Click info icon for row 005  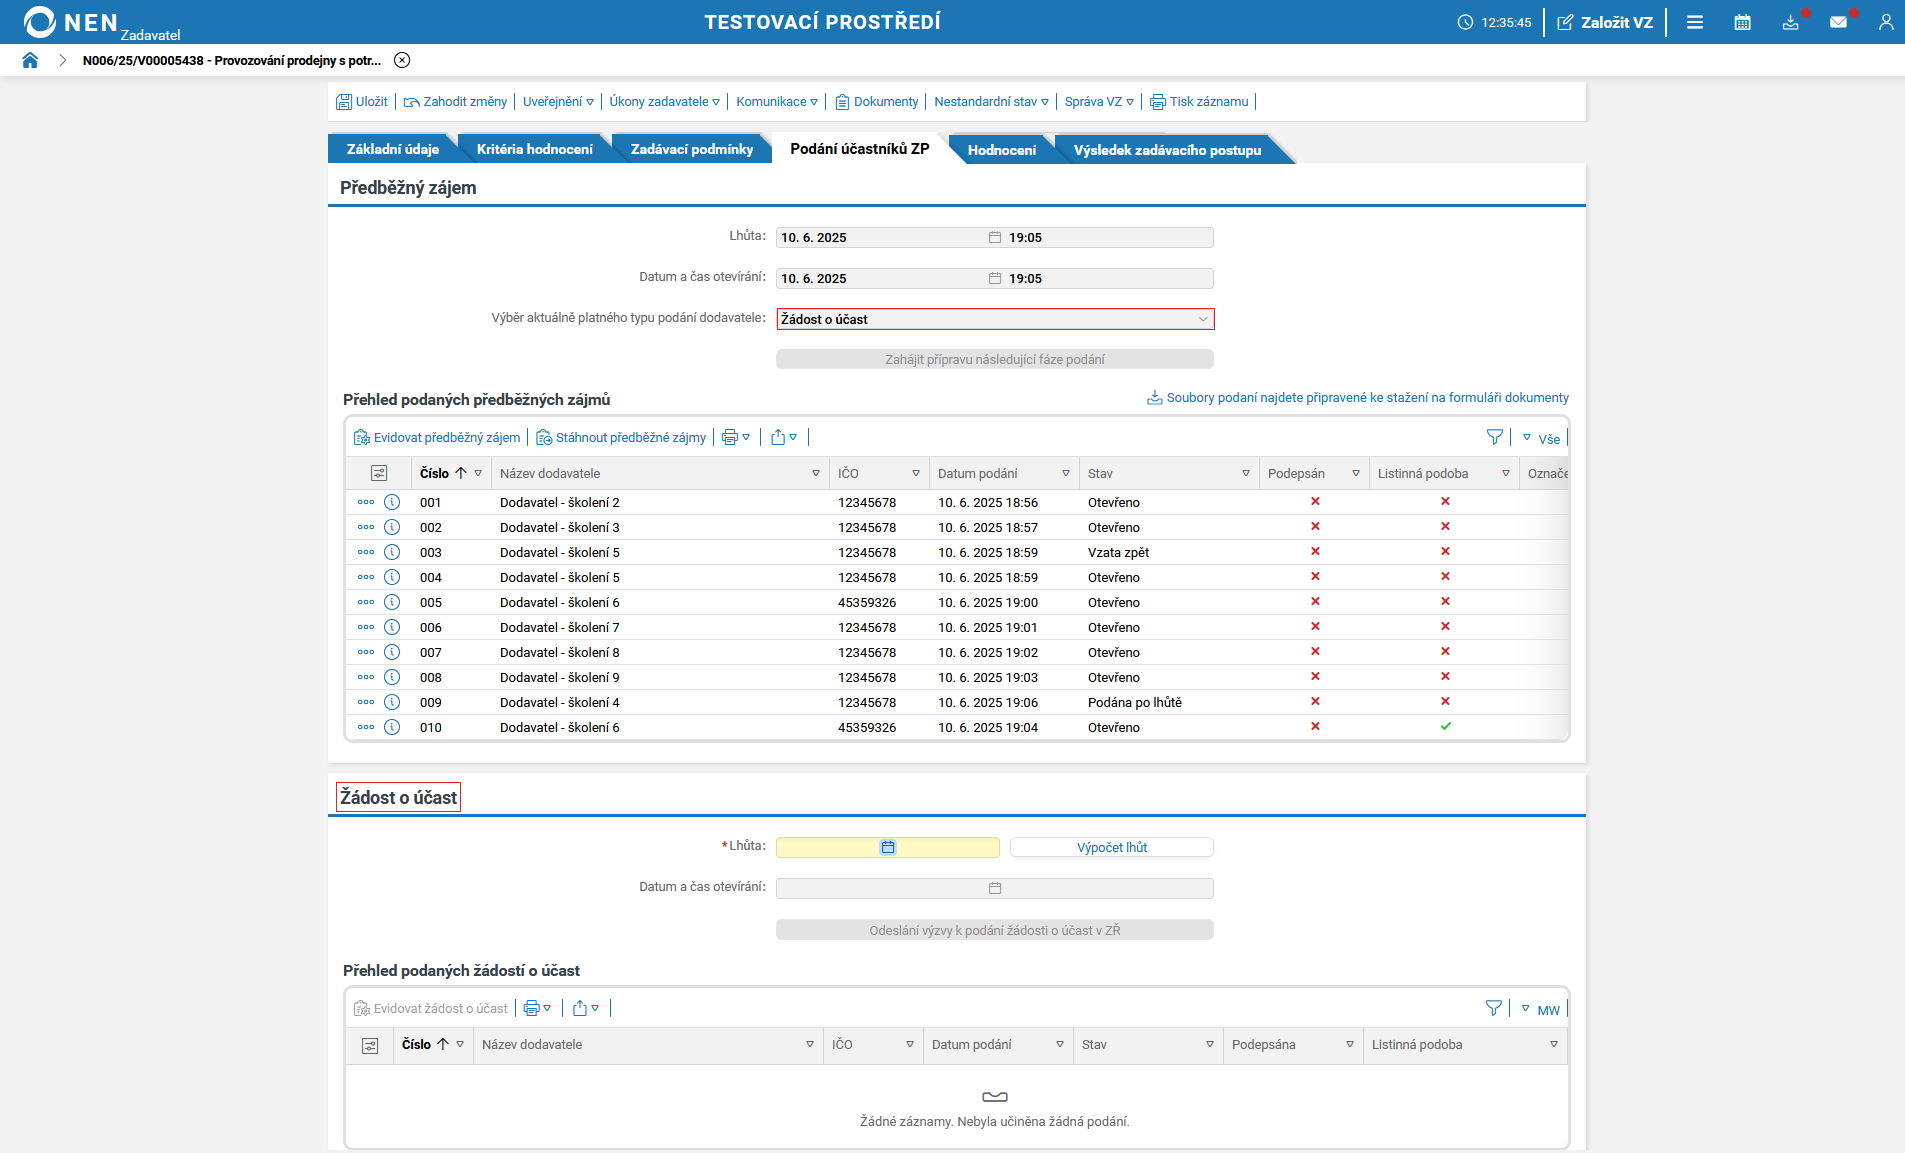[x=392, y=602]
